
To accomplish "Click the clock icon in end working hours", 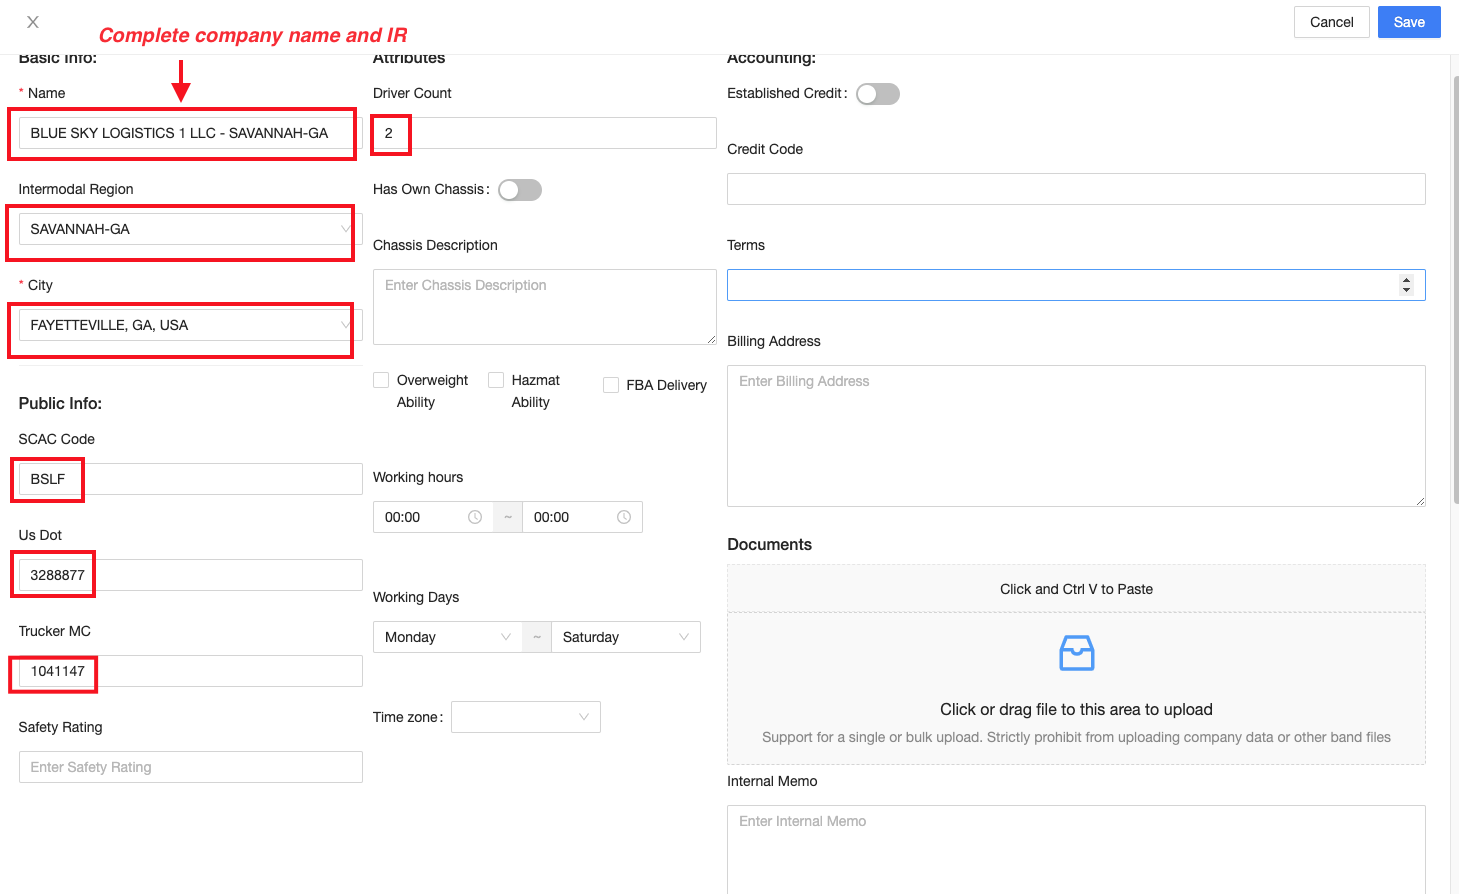I will (x=624, y=517).
